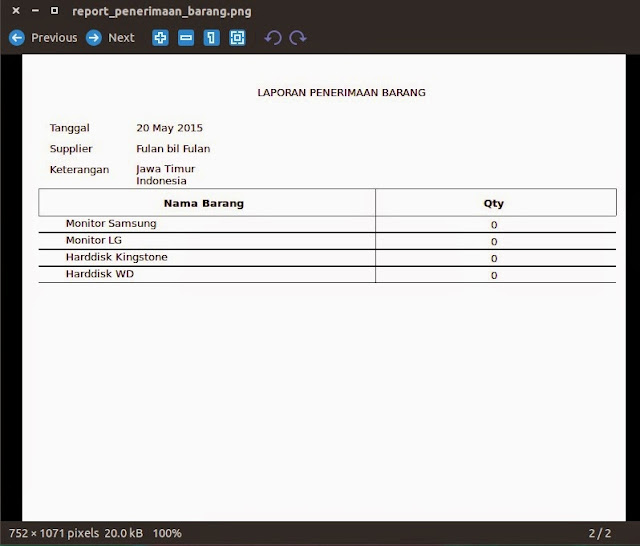This screenshot has height=546, width=640.
Task: Click the Jawa Timur text
Action: pos(165,169)
